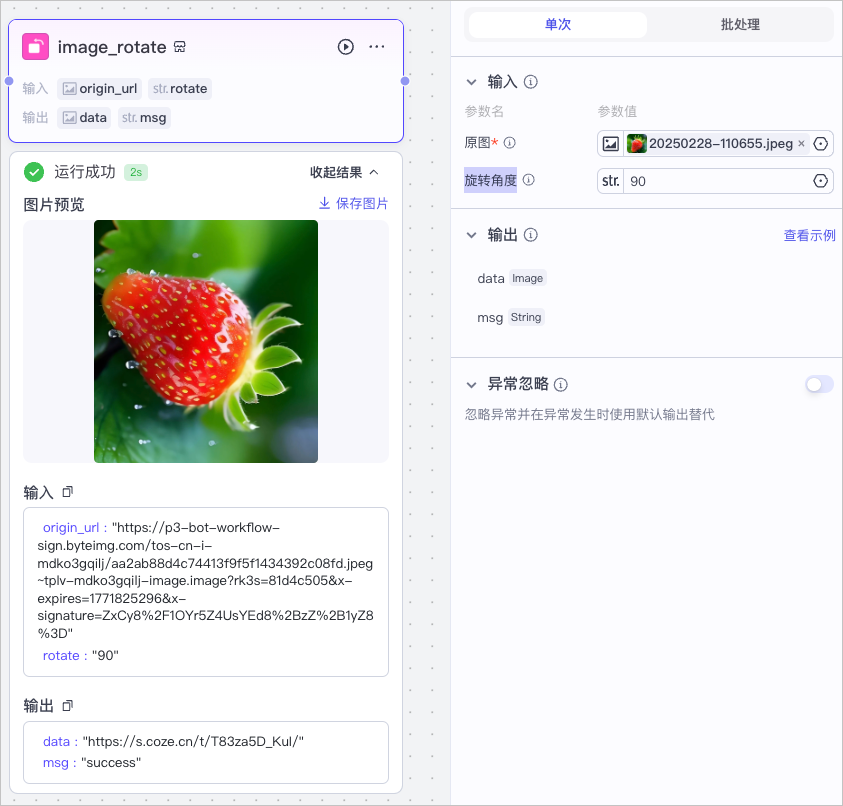This screenshot has width=843, height=806.
Task: Switch to the 单次 tab
Action: [x=558, y=25]
